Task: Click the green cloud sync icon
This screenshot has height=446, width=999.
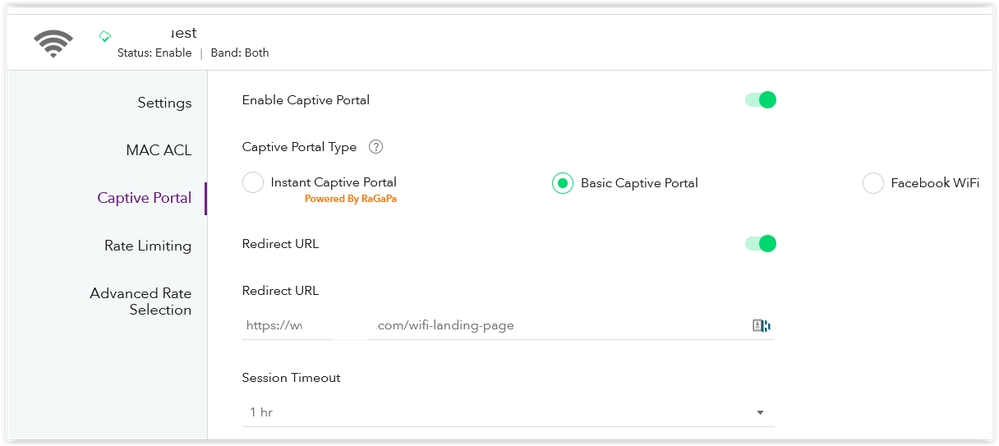Action: click(105, 37)
